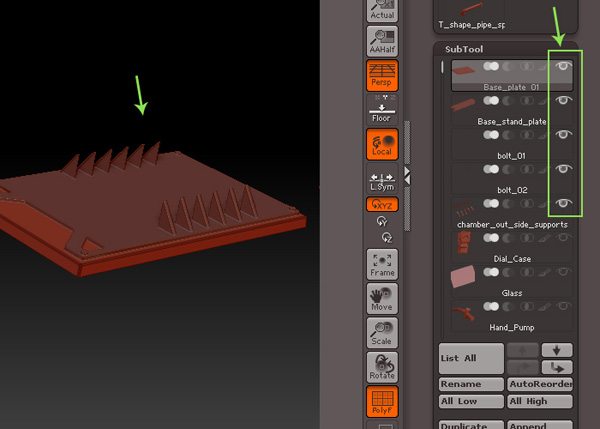
Task: Hide chamber_out_side_supports via eye icon
Action: 563,203
